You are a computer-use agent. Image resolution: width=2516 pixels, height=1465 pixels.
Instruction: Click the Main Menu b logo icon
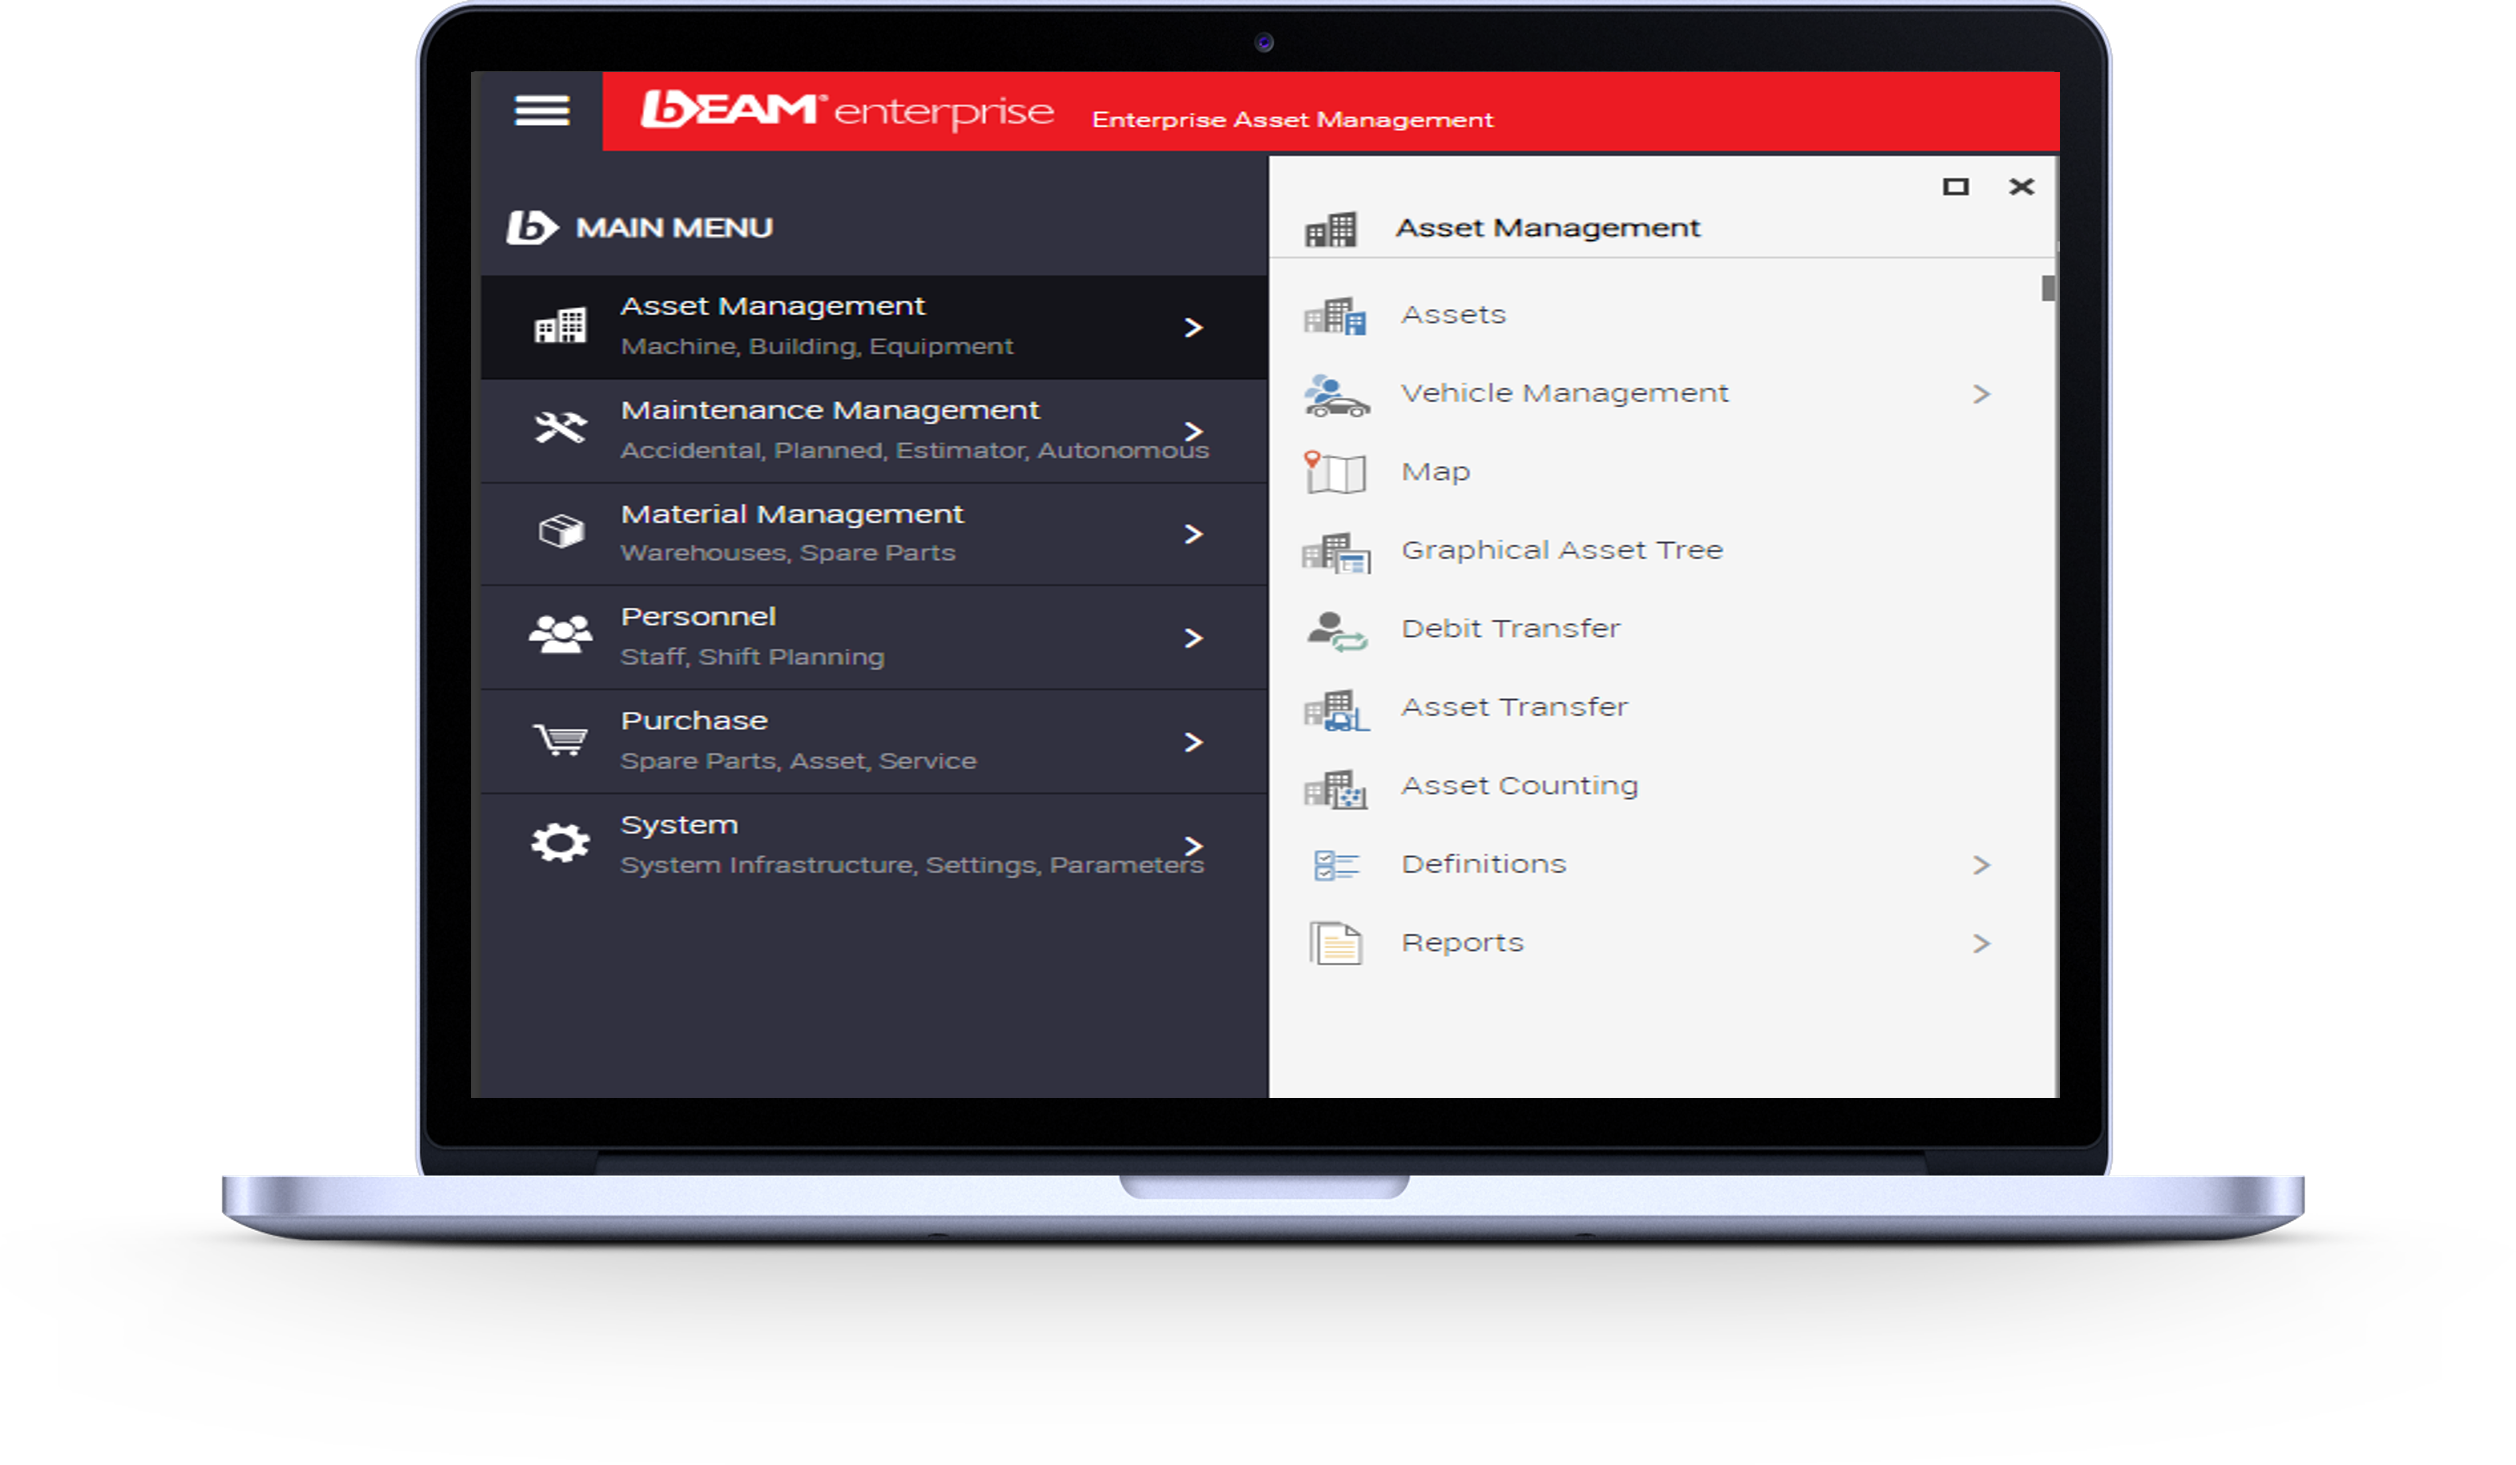tap(532, 227)
